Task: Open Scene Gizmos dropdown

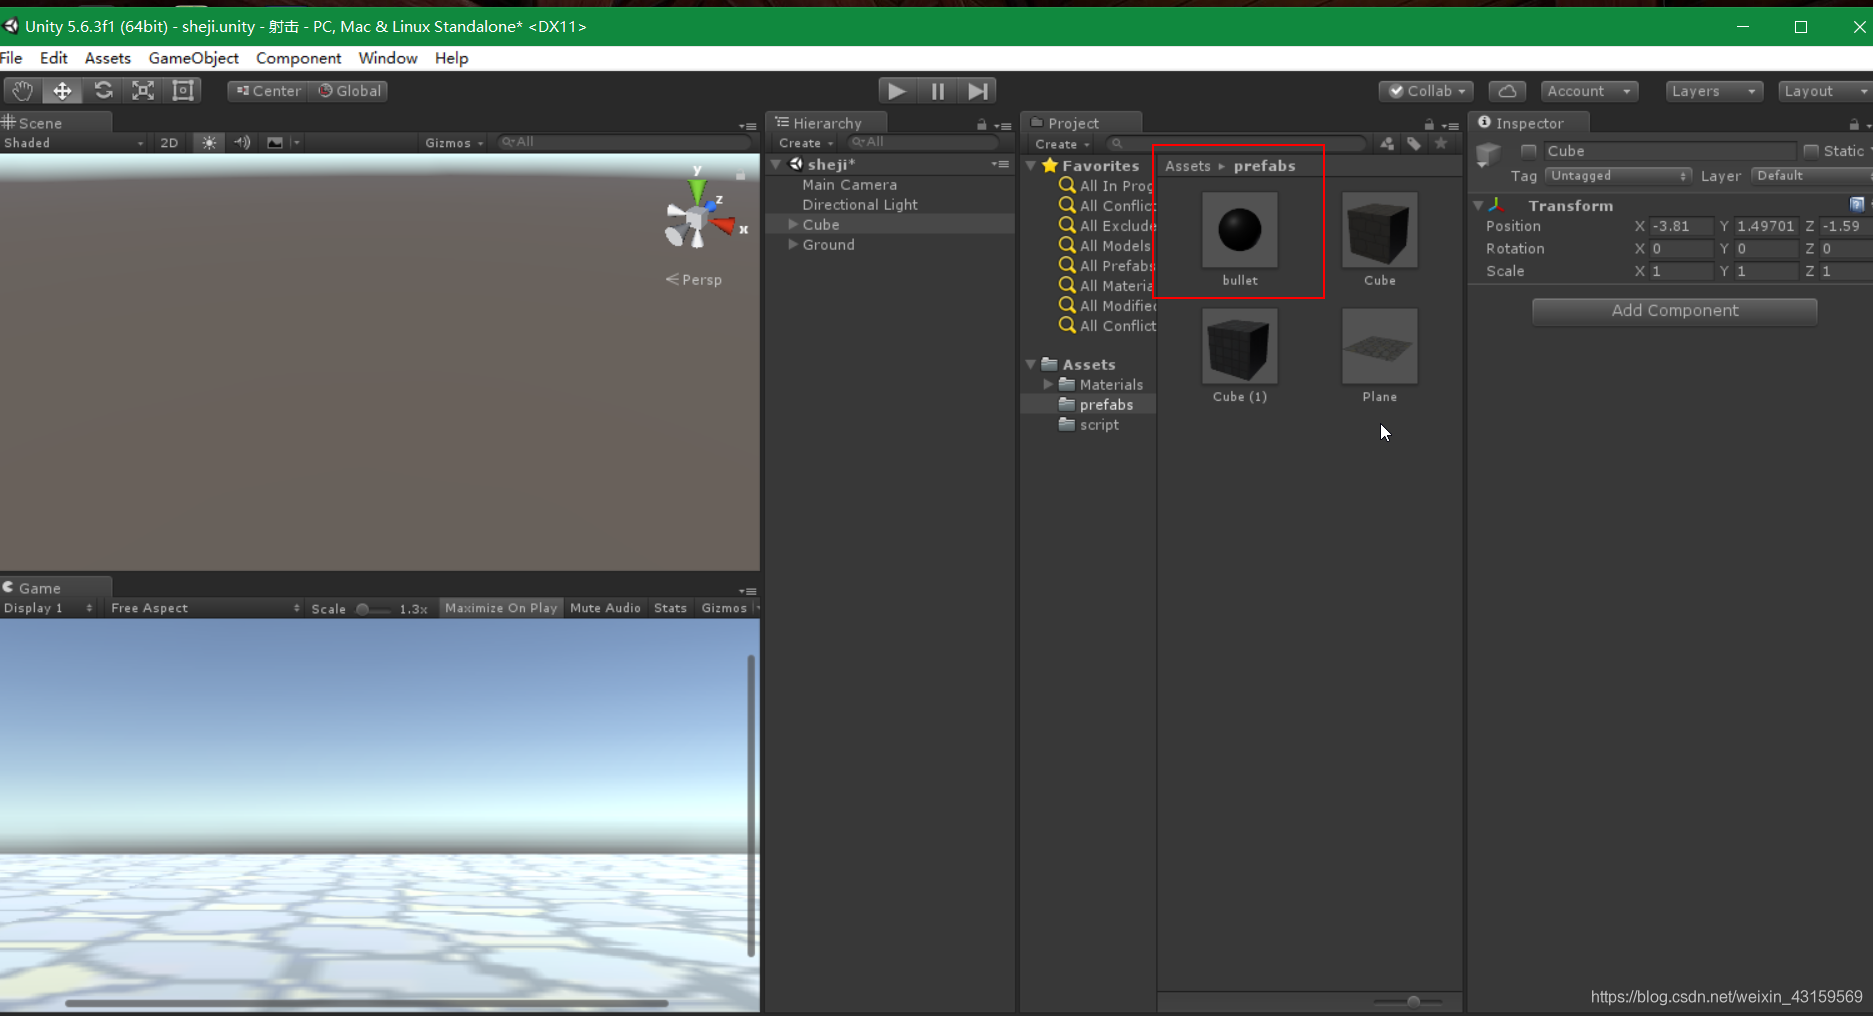Action: tap(454, 143)
